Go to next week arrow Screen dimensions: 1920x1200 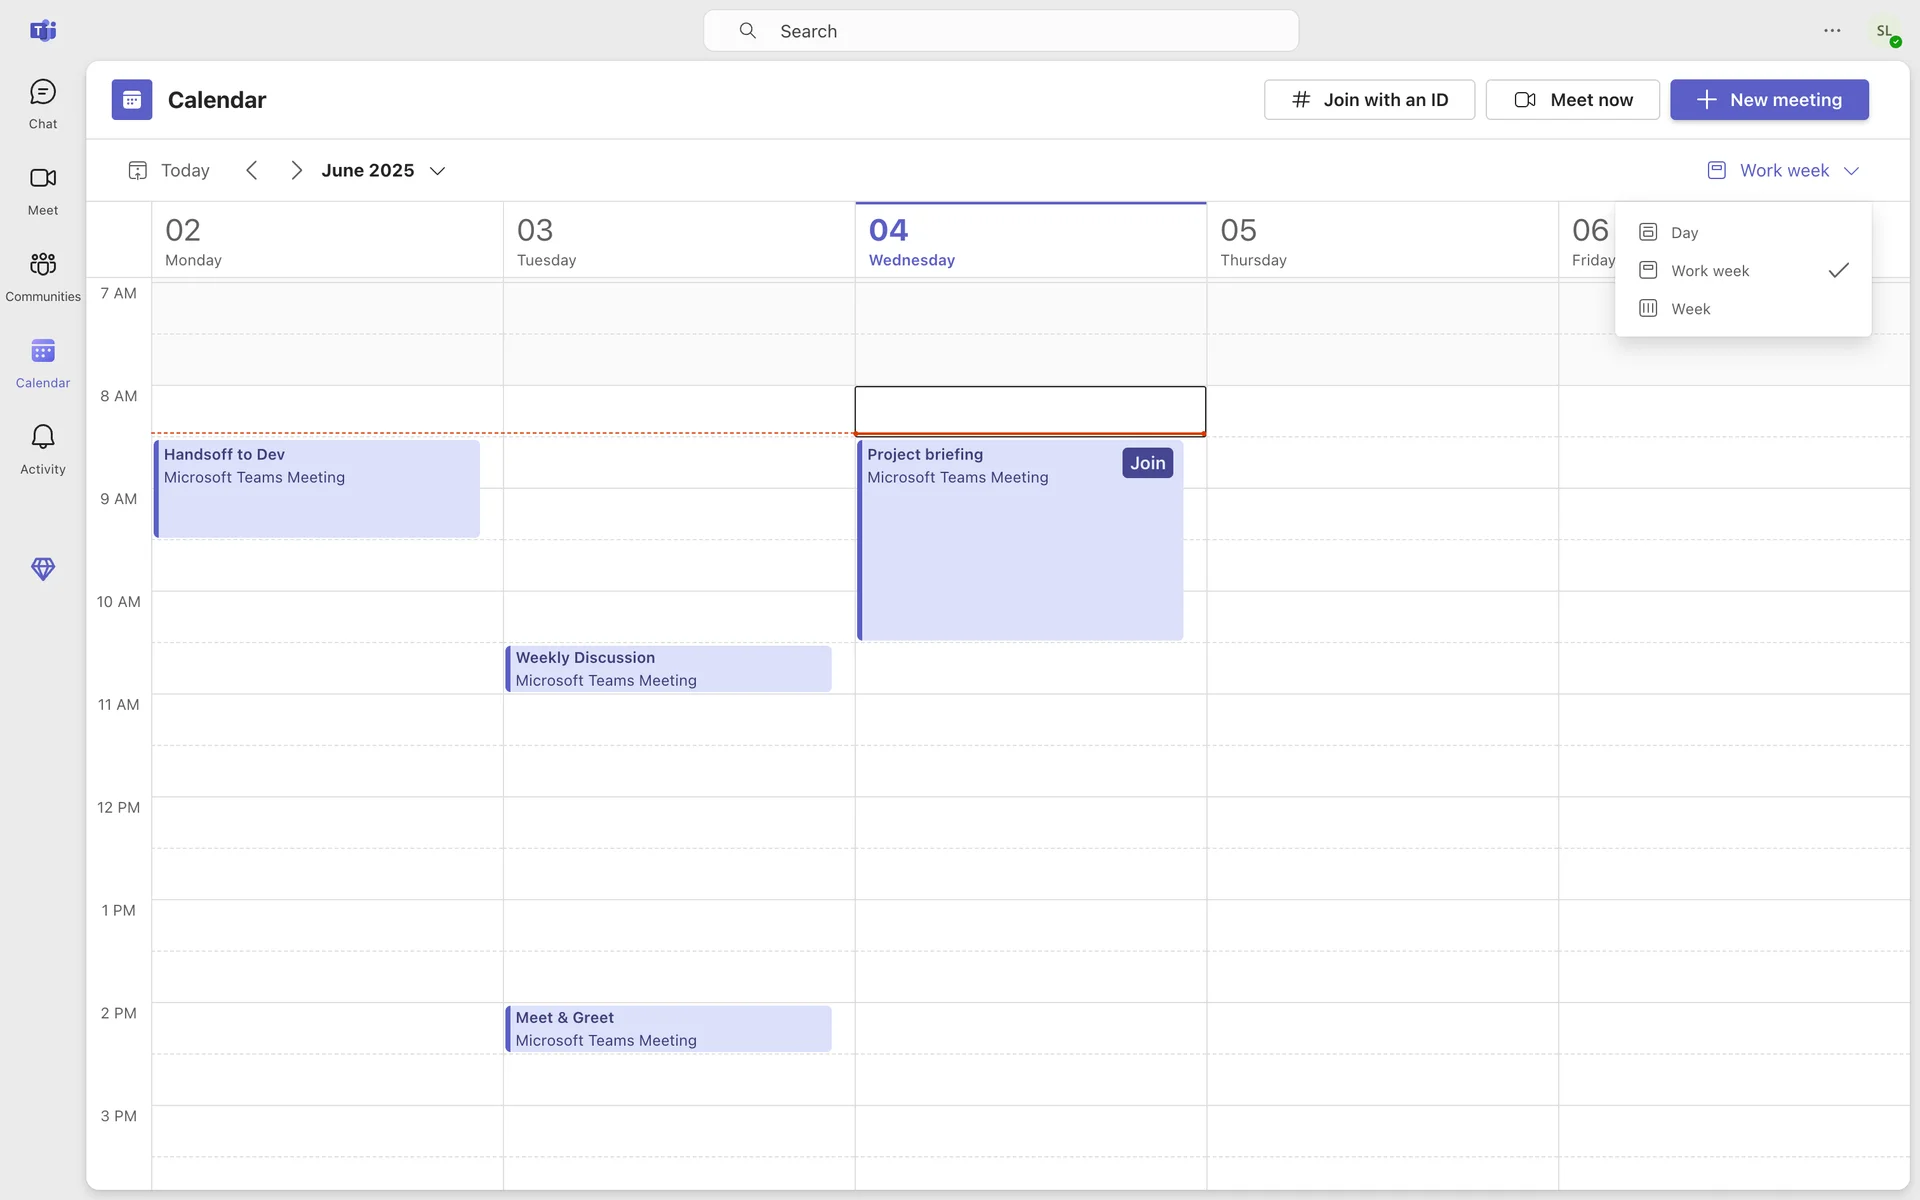296,171
